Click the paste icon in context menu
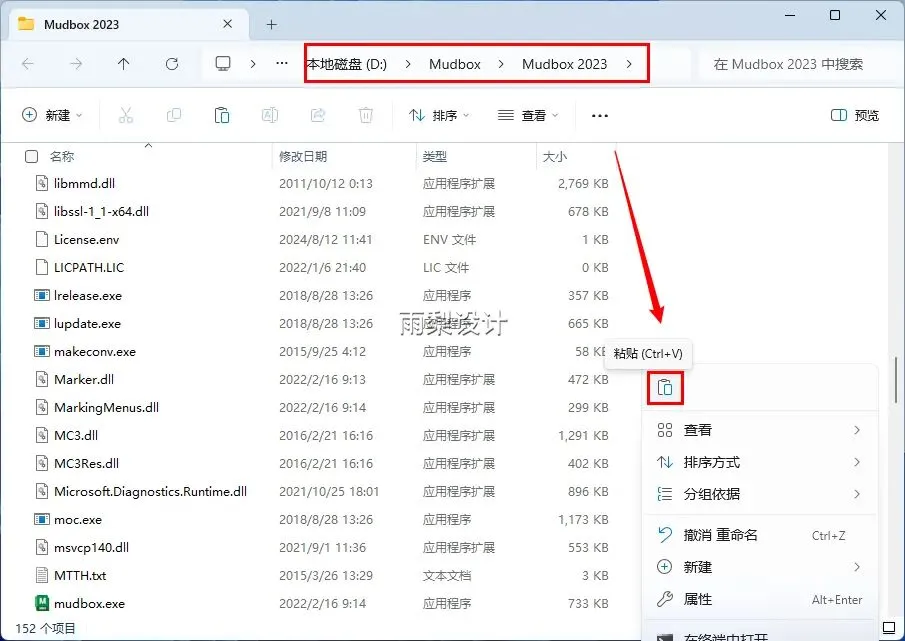The height and width of the screenshot is (641, 905). point(665,388)
